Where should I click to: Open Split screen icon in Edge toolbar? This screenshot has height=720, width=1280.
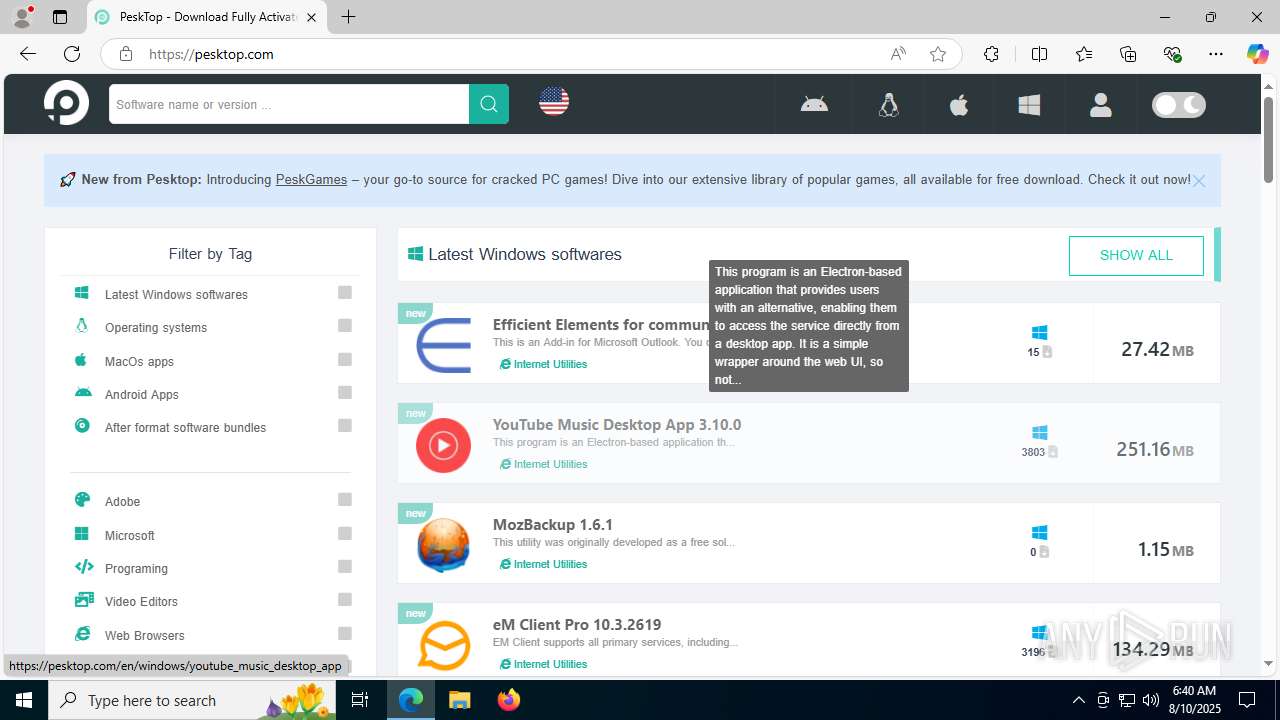tap(1039, 54)
